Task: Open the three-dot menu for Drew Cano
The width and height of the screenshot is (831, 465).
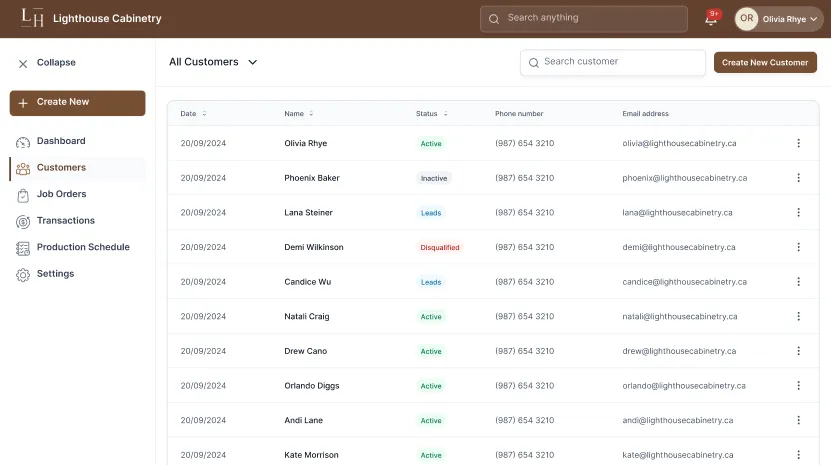Action: coord(798,351)
